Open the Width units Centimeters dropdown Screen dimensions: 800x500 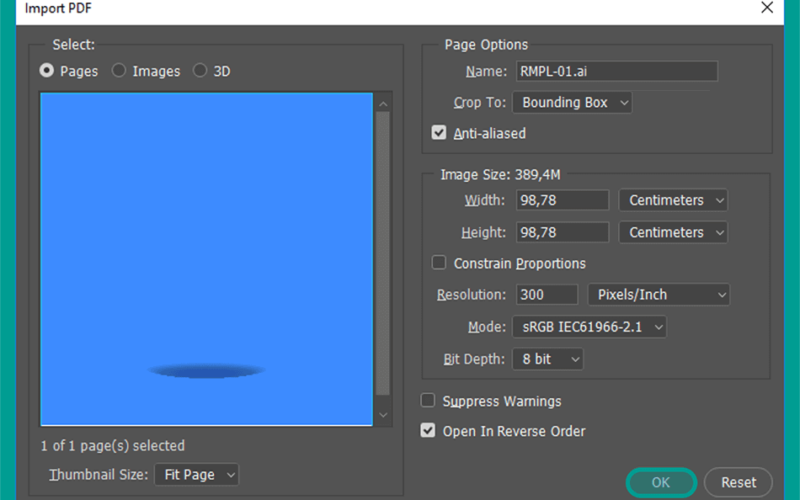tap(673, 200)
